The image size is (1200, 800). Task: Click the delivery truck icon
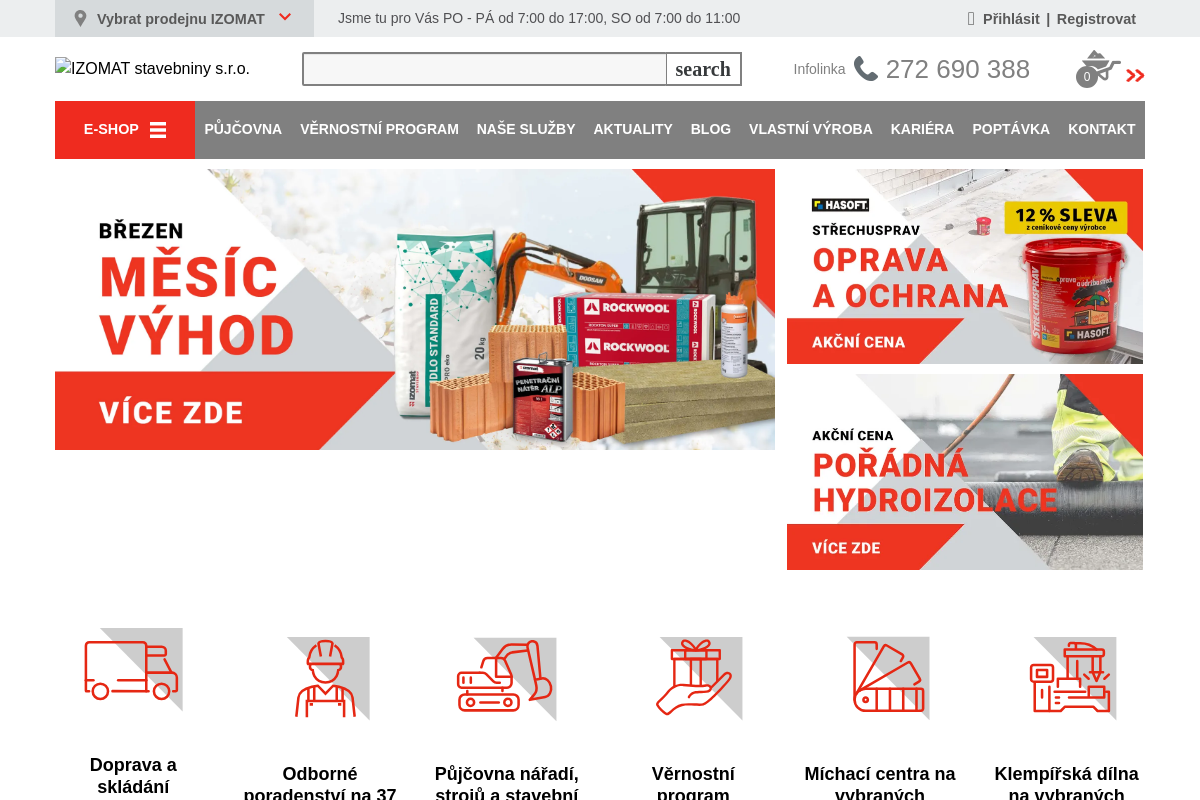(x=133, y=670)
